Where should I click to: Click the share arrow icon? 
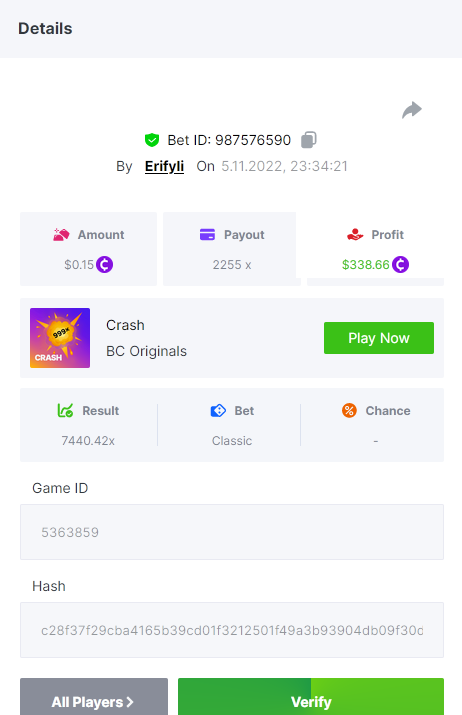[412, 110]
